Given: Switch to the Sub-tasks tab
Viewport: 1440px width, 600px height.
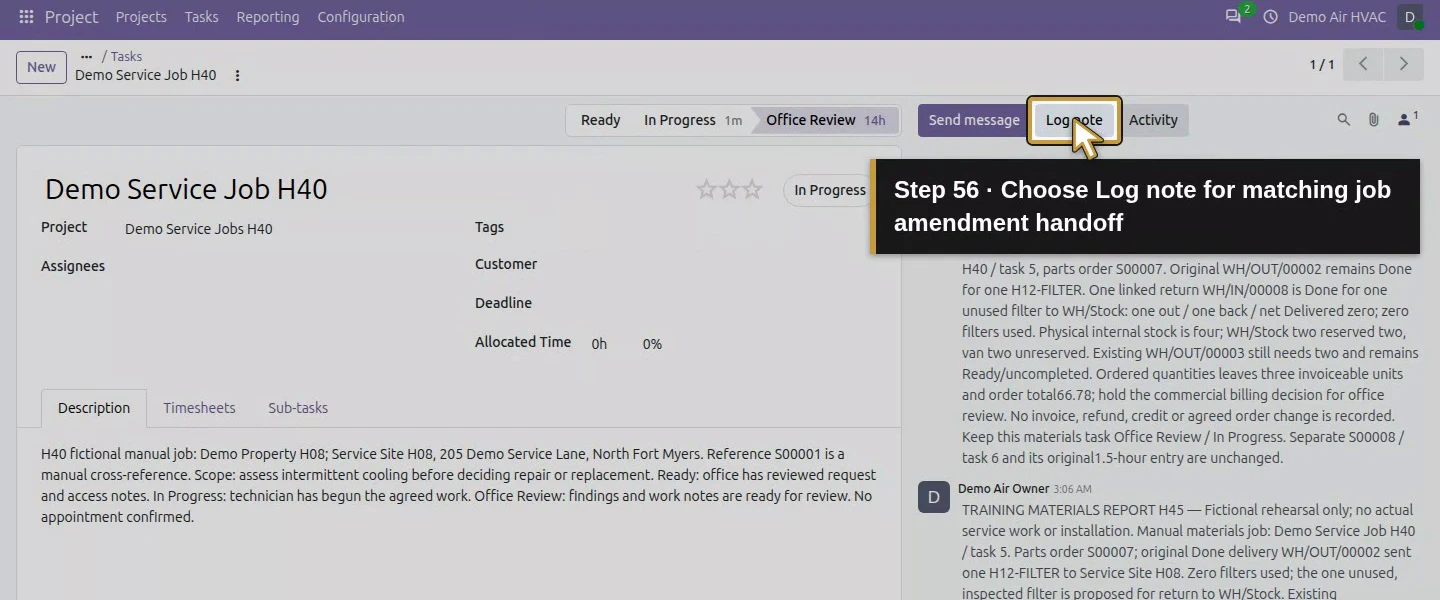Looking at the screenshot, I should tap(298, 408).
